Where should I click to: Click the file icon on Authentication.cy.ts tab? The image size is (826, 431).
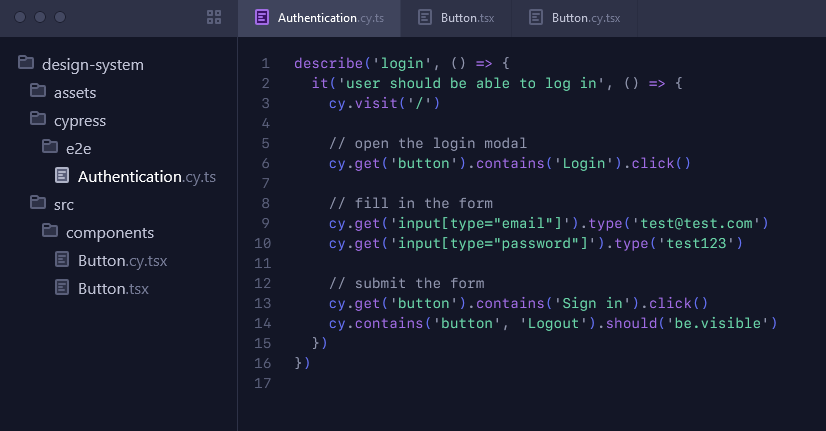tap(262, 17)
